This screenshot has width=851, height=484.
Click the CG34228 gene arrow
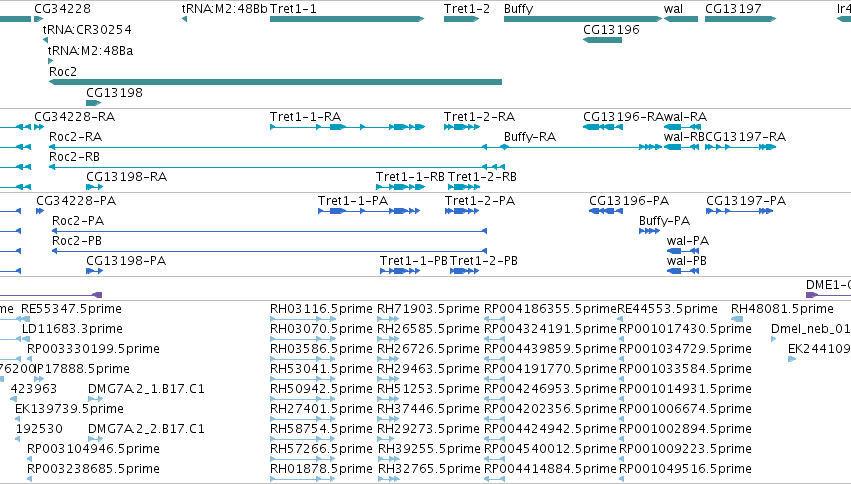click(x=39, y=19)
